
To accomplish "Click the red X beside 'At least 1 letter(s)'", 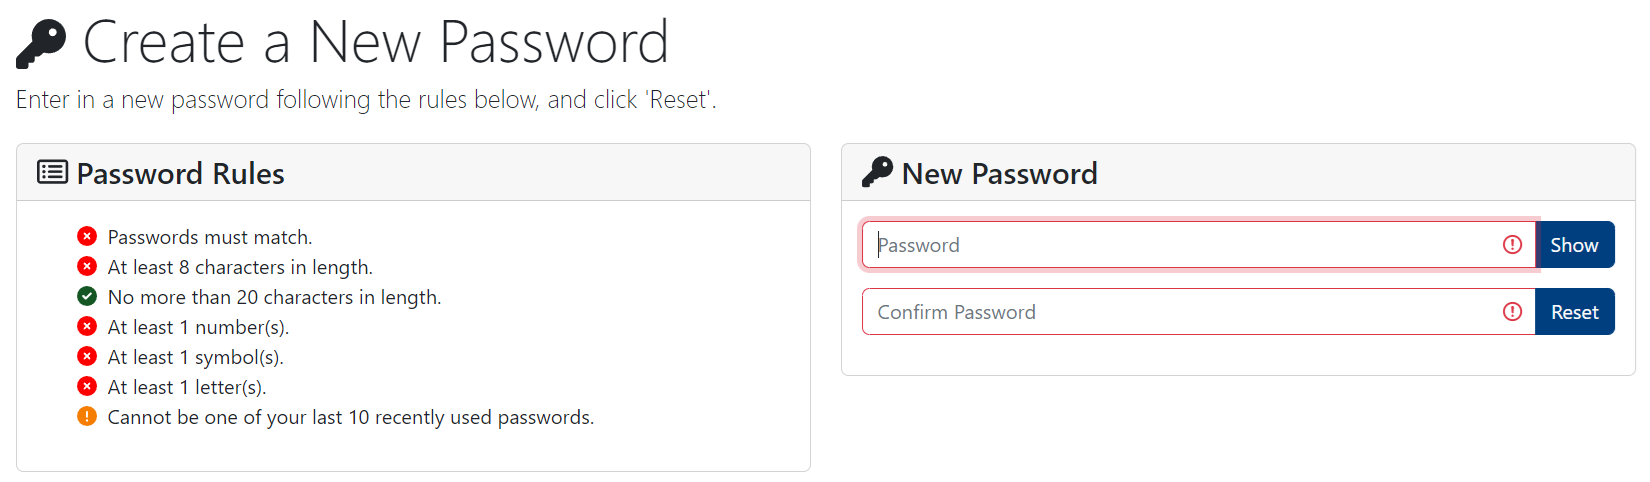I will [87, 386].
